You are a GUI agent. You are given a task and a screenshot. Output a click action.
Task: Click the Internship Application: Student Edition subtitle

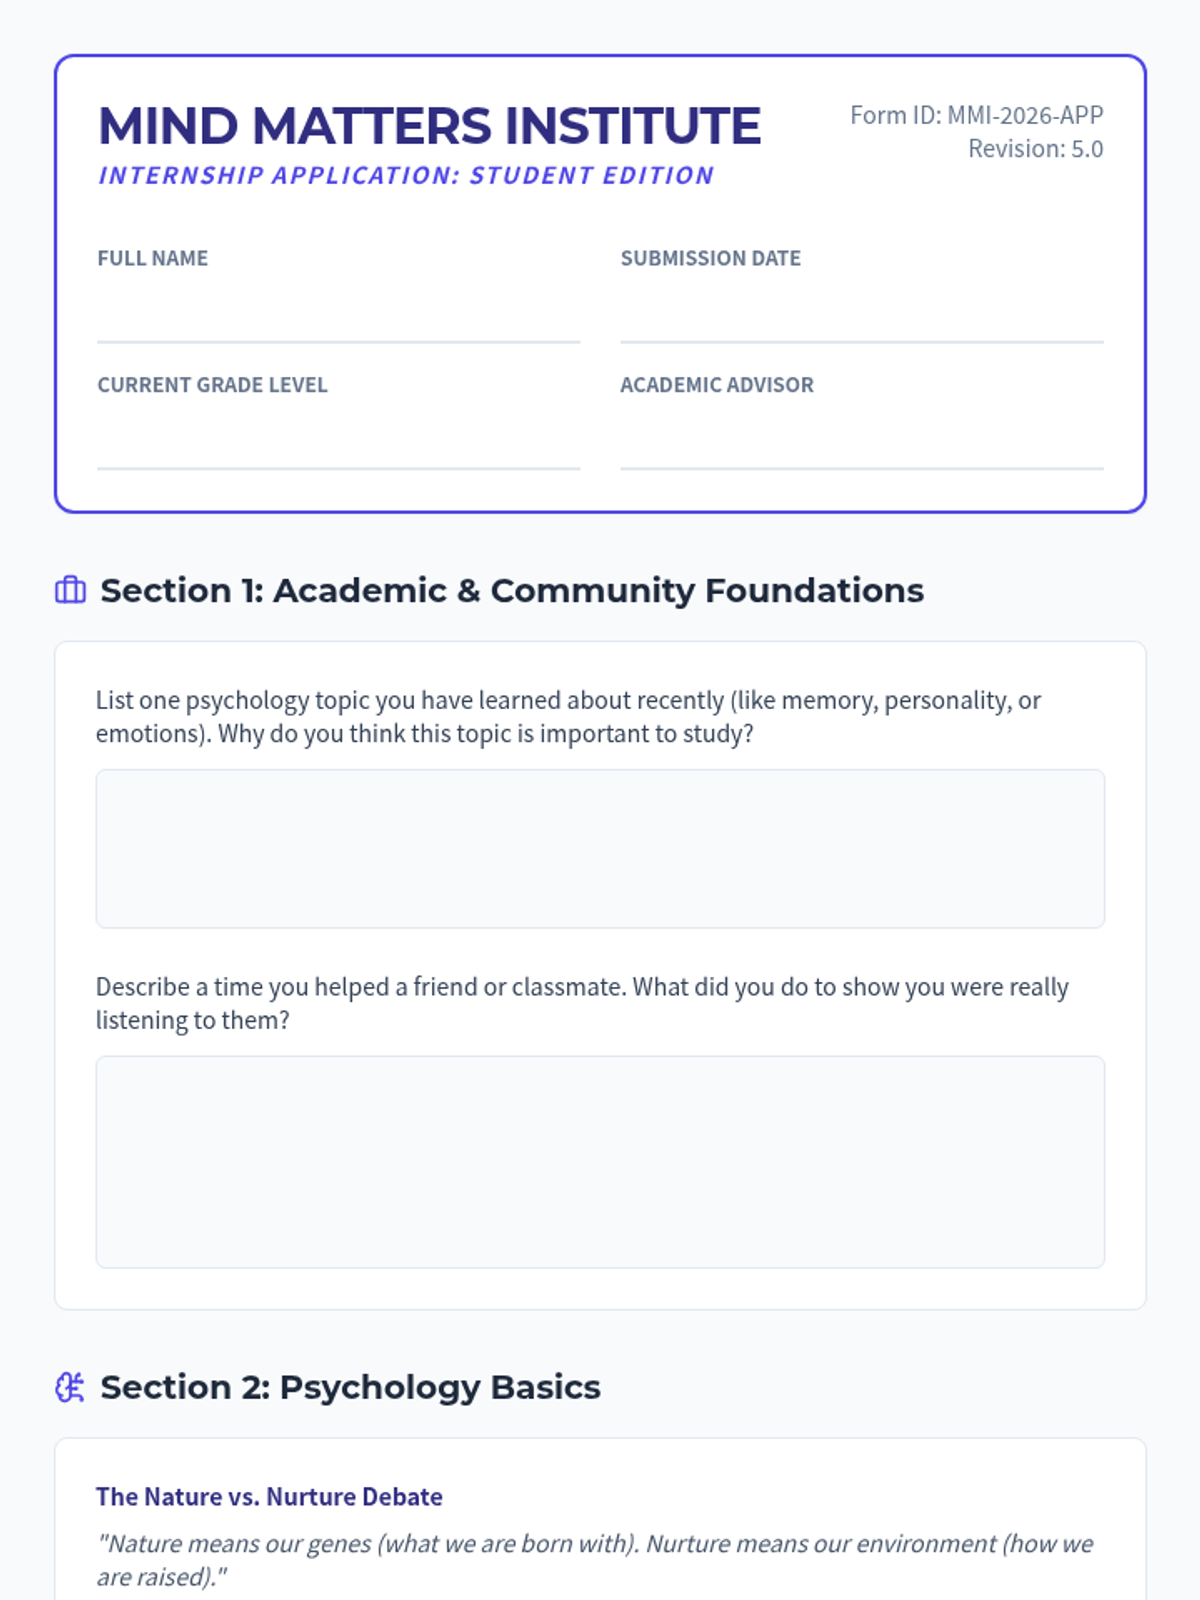(x=406, y=176)
